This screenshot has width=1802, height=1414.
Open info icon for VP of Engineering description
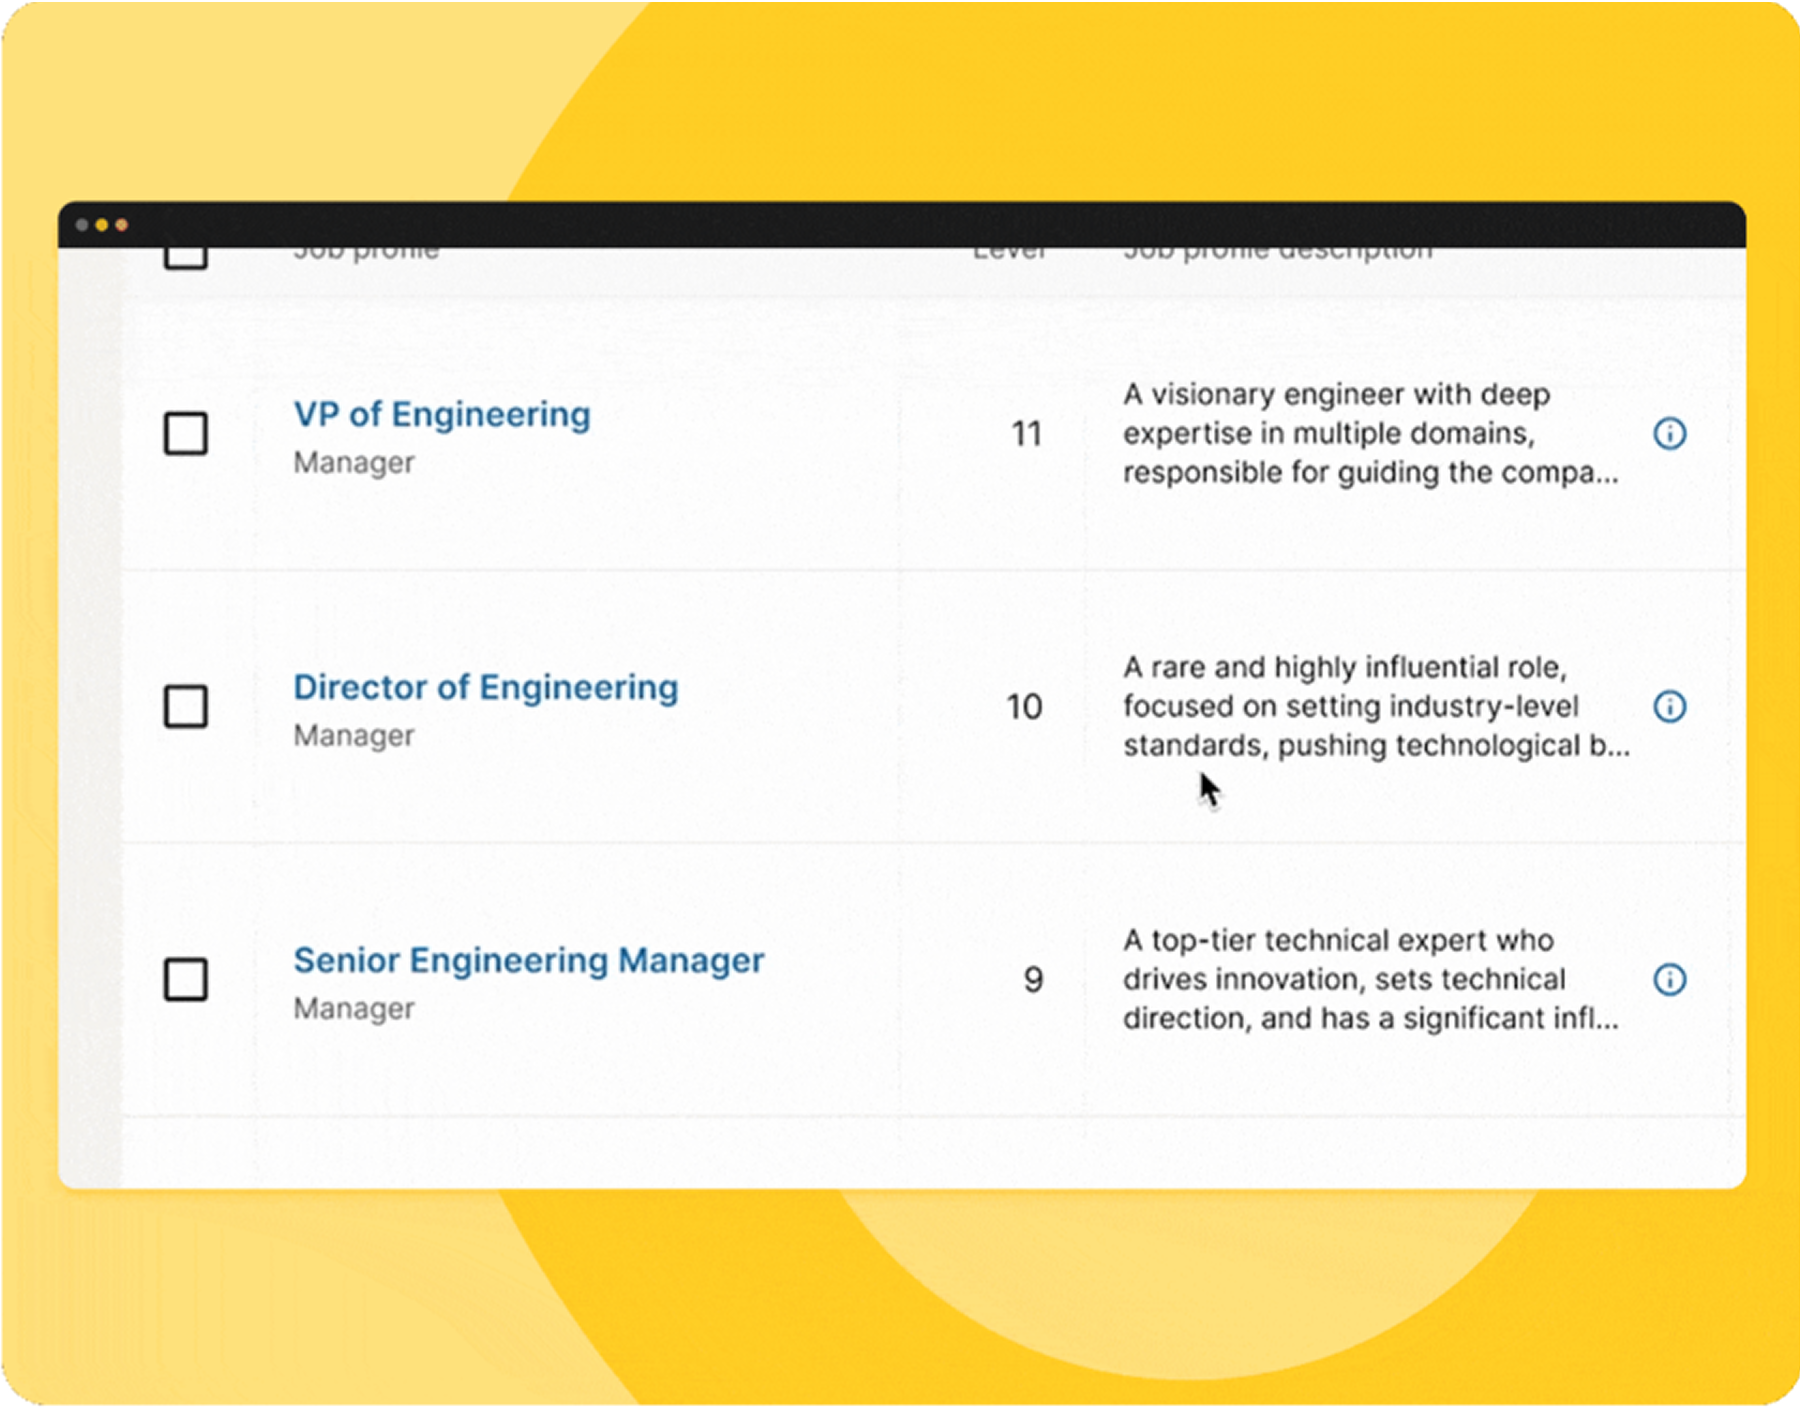pyautogui.click(x=1669, y=434)
